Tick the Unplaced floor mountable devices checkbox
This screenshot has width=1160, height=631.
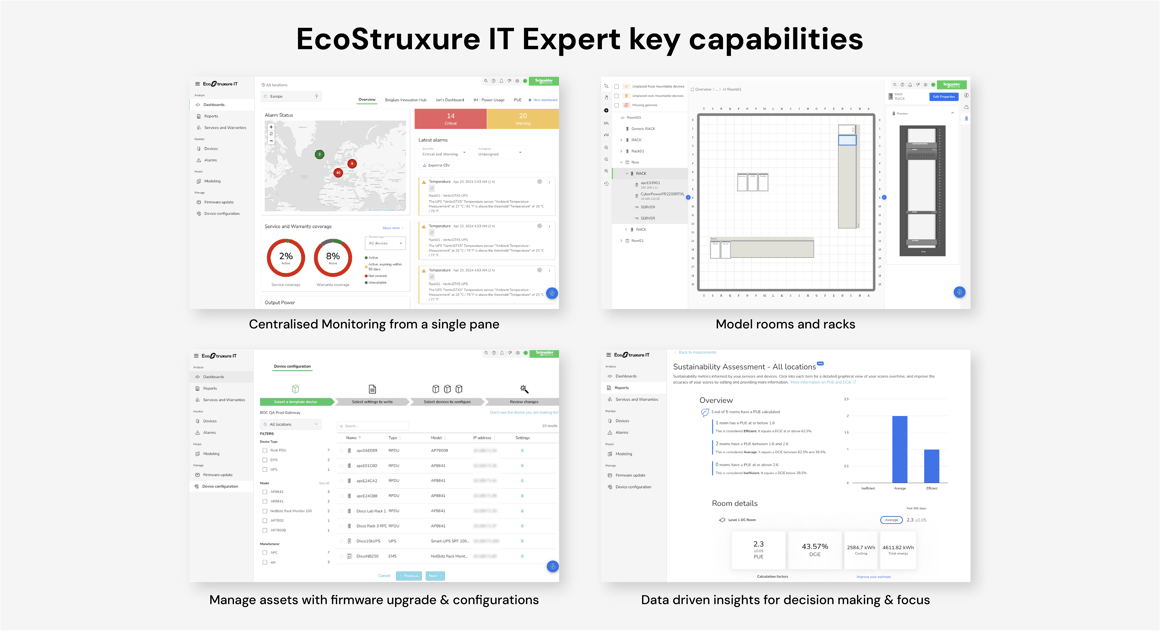(617, 87)
